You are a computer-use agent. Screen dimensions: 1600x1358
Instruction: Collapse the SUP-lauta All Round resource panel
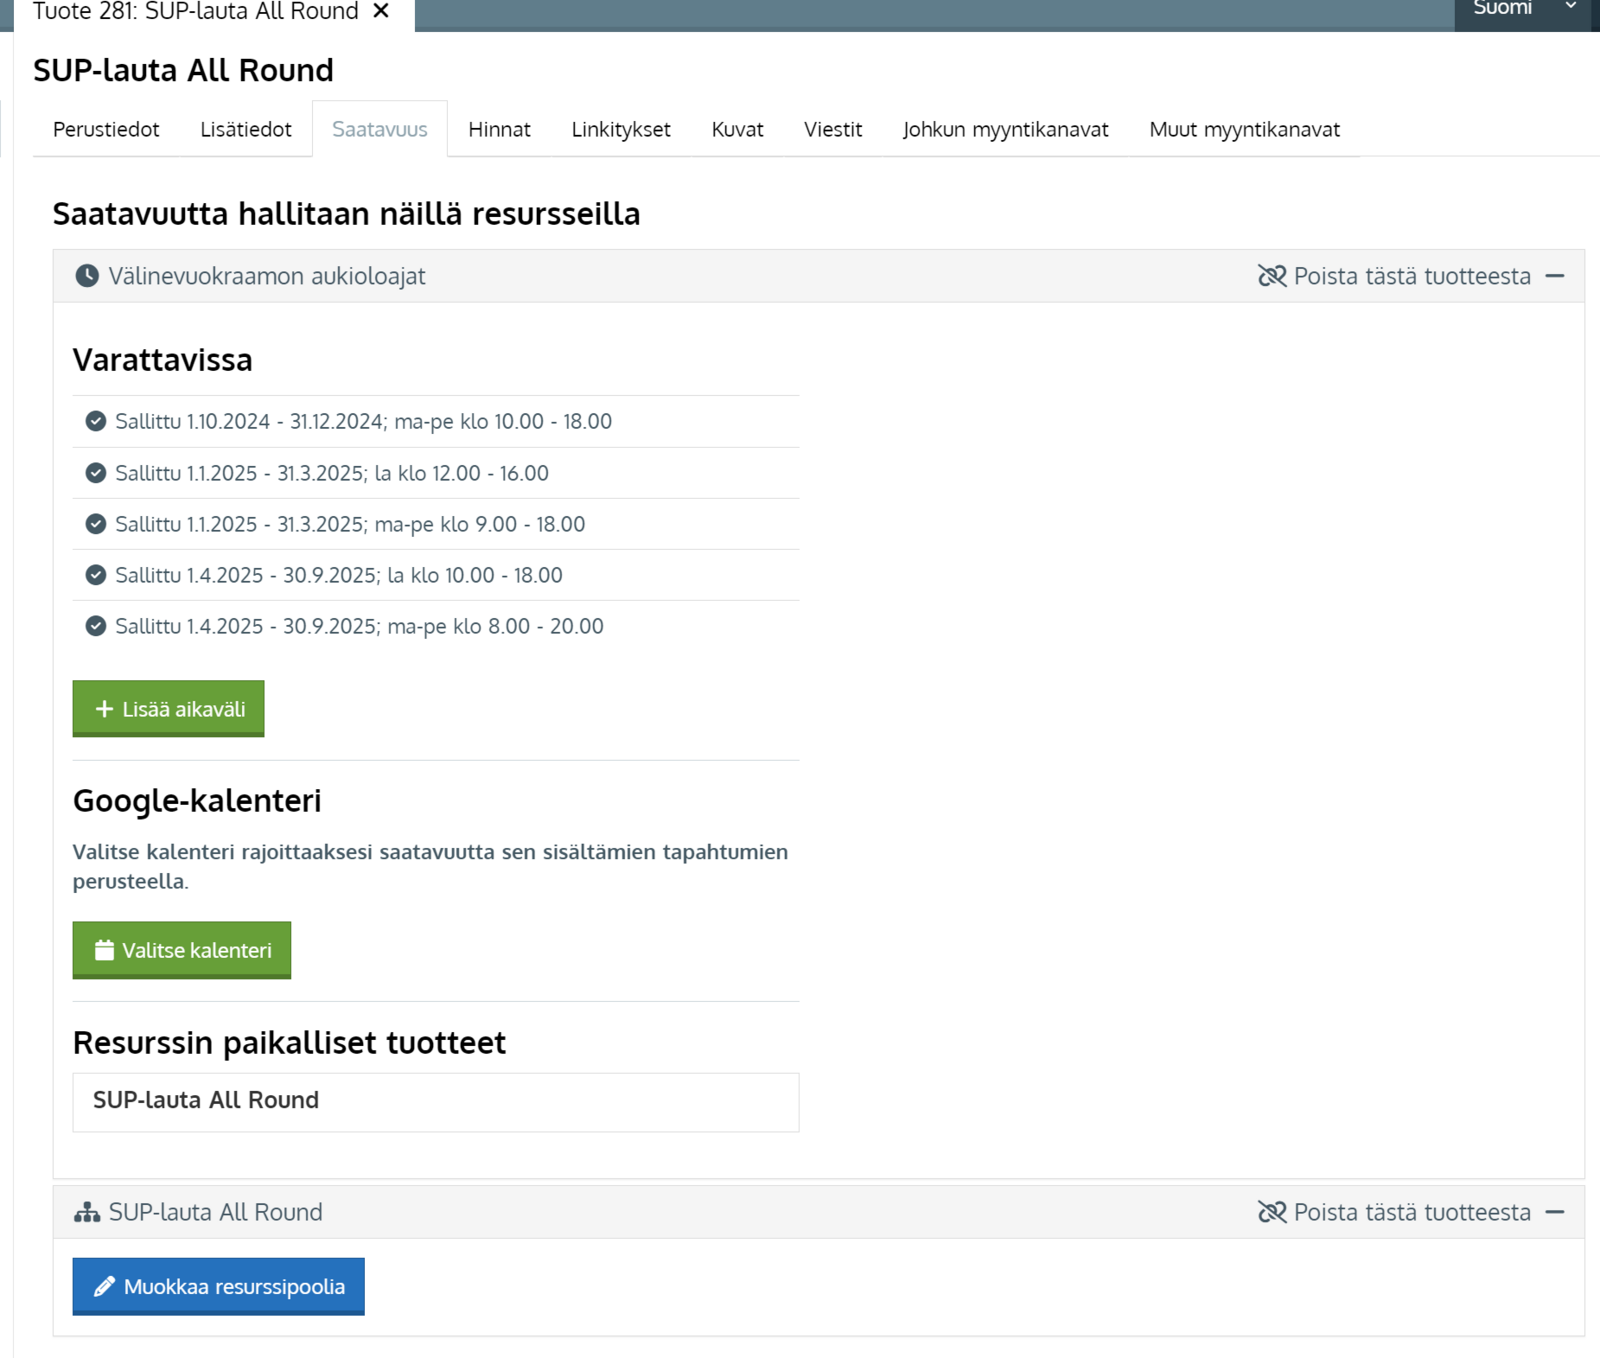(1554, 1212)
